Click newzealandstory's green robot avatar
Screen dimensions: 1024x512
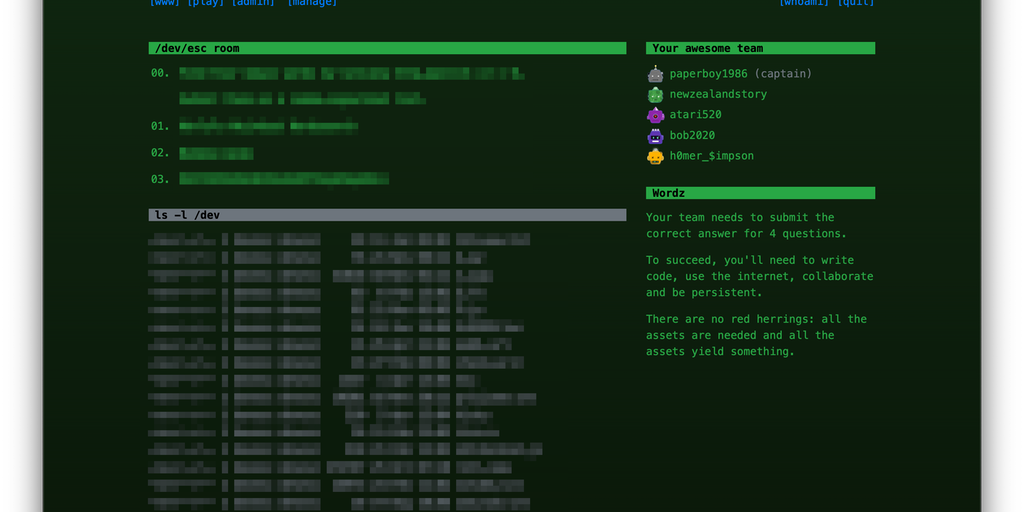[x=655, y=94]
